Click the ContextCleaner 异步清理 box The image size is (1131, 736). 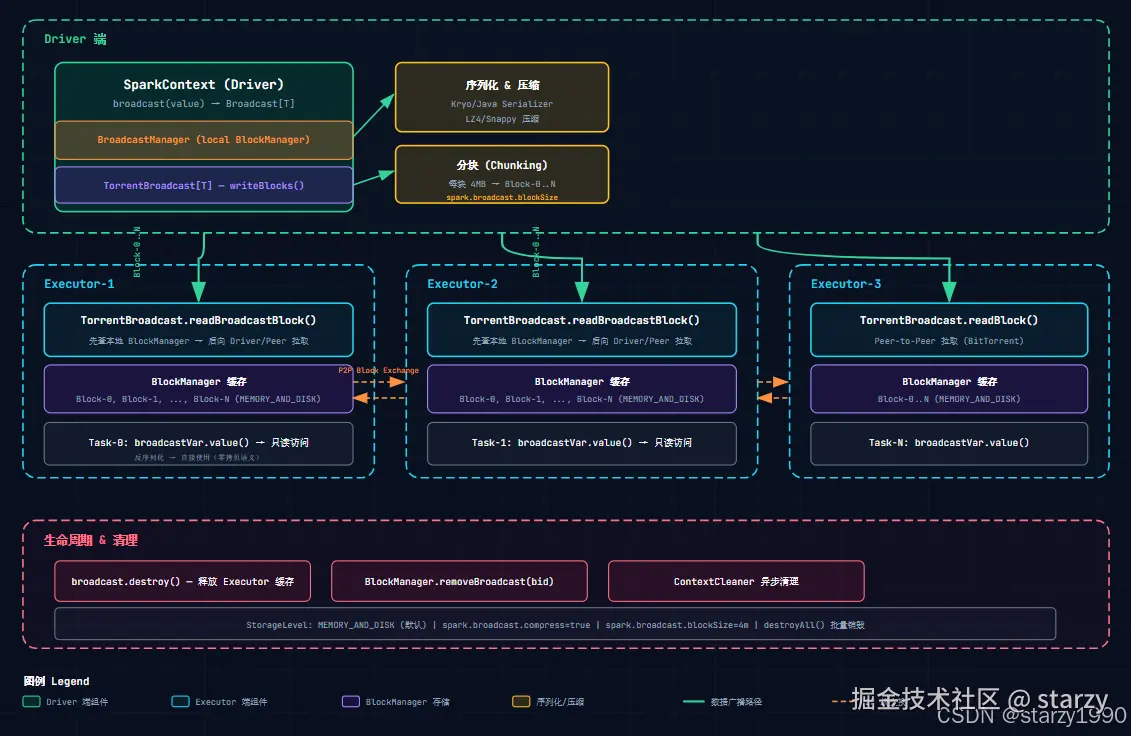click(x=736, y=581)
